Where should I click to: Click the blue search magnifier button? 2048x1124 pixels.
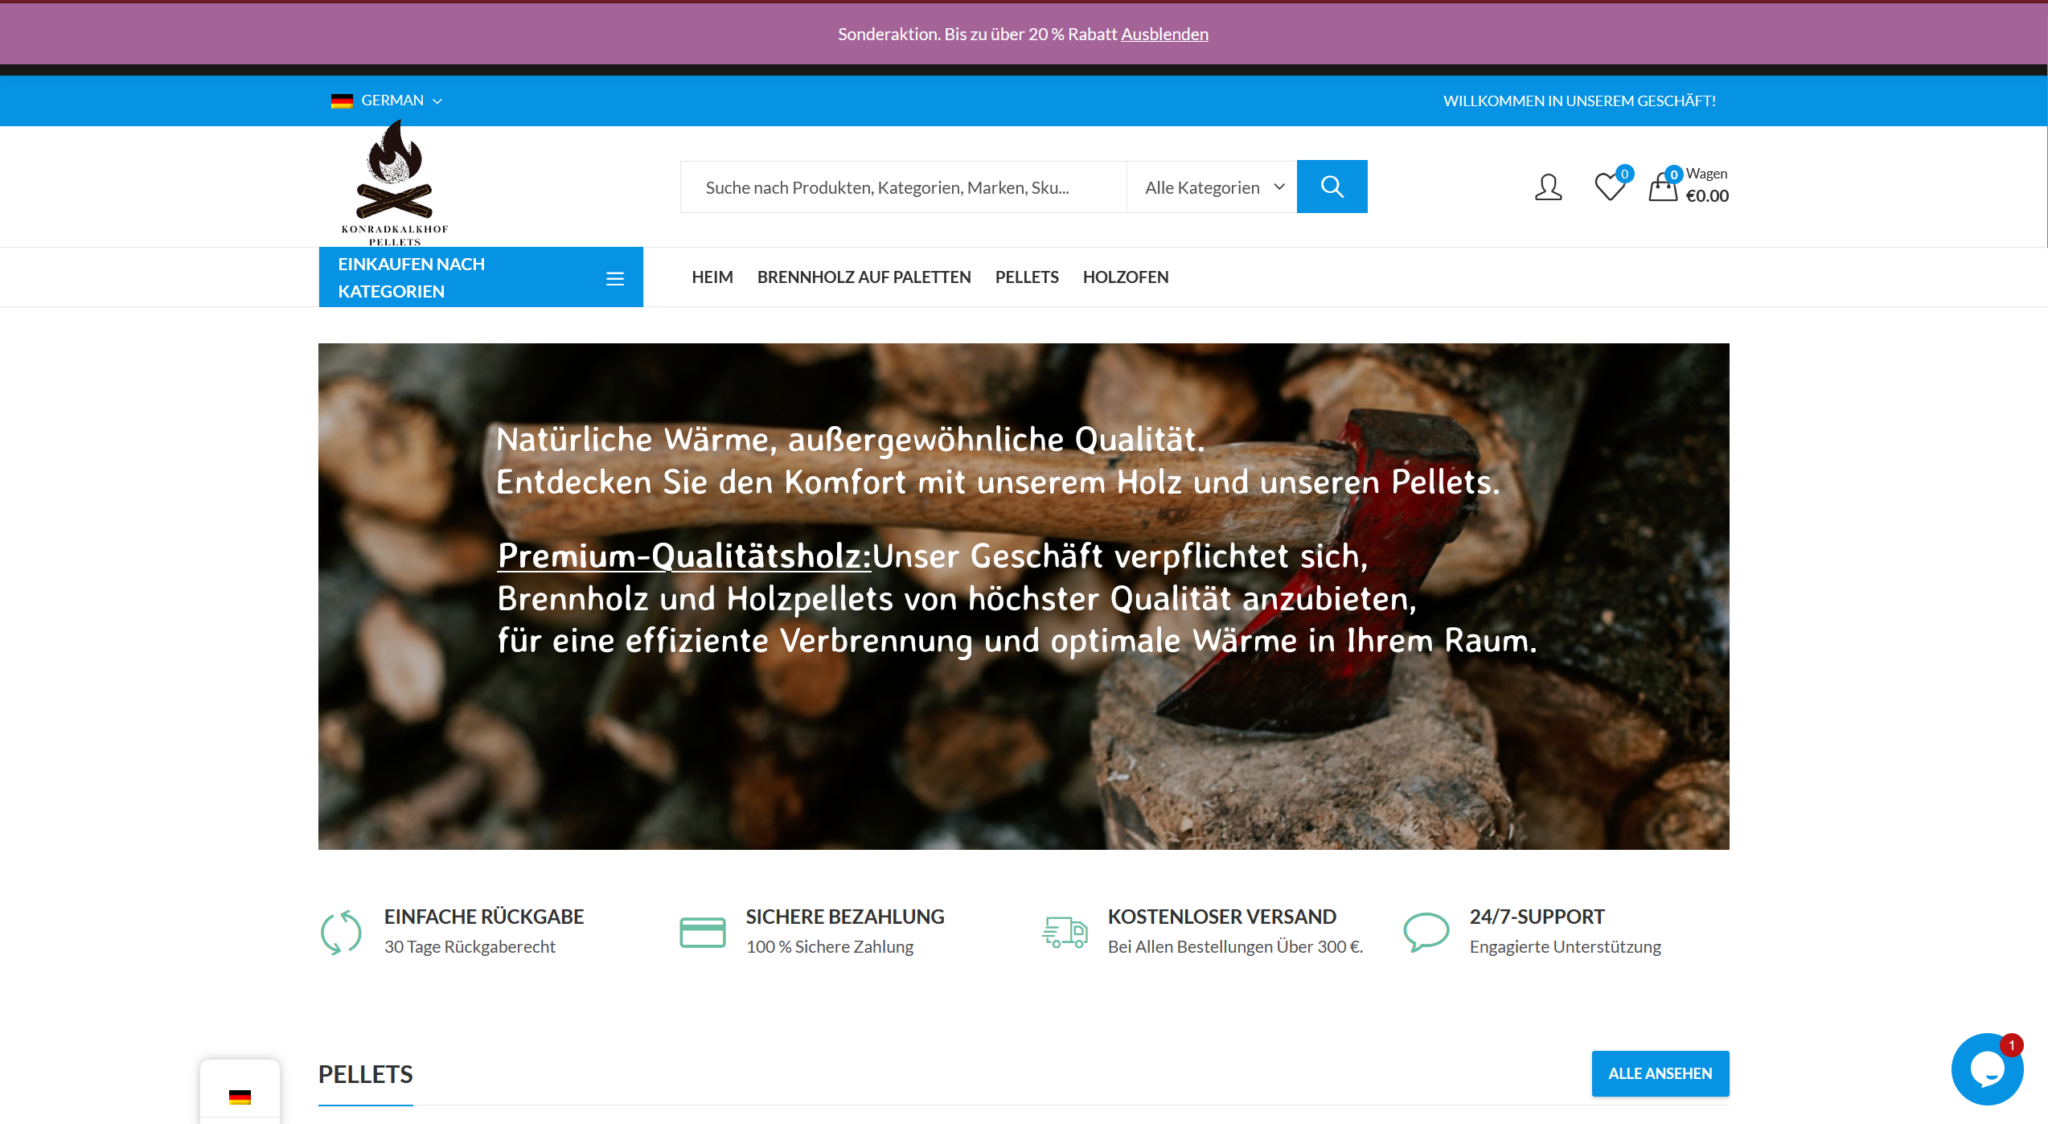pos(1331,186)
